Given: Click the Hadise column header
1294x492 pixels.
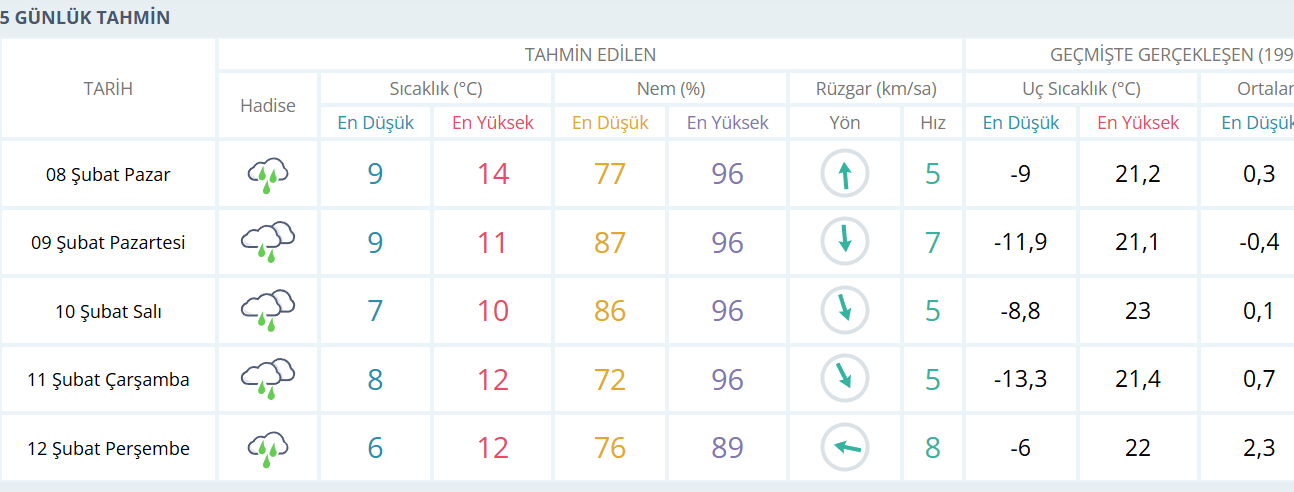Looking at the screenshot, I should tap(268, 105).
